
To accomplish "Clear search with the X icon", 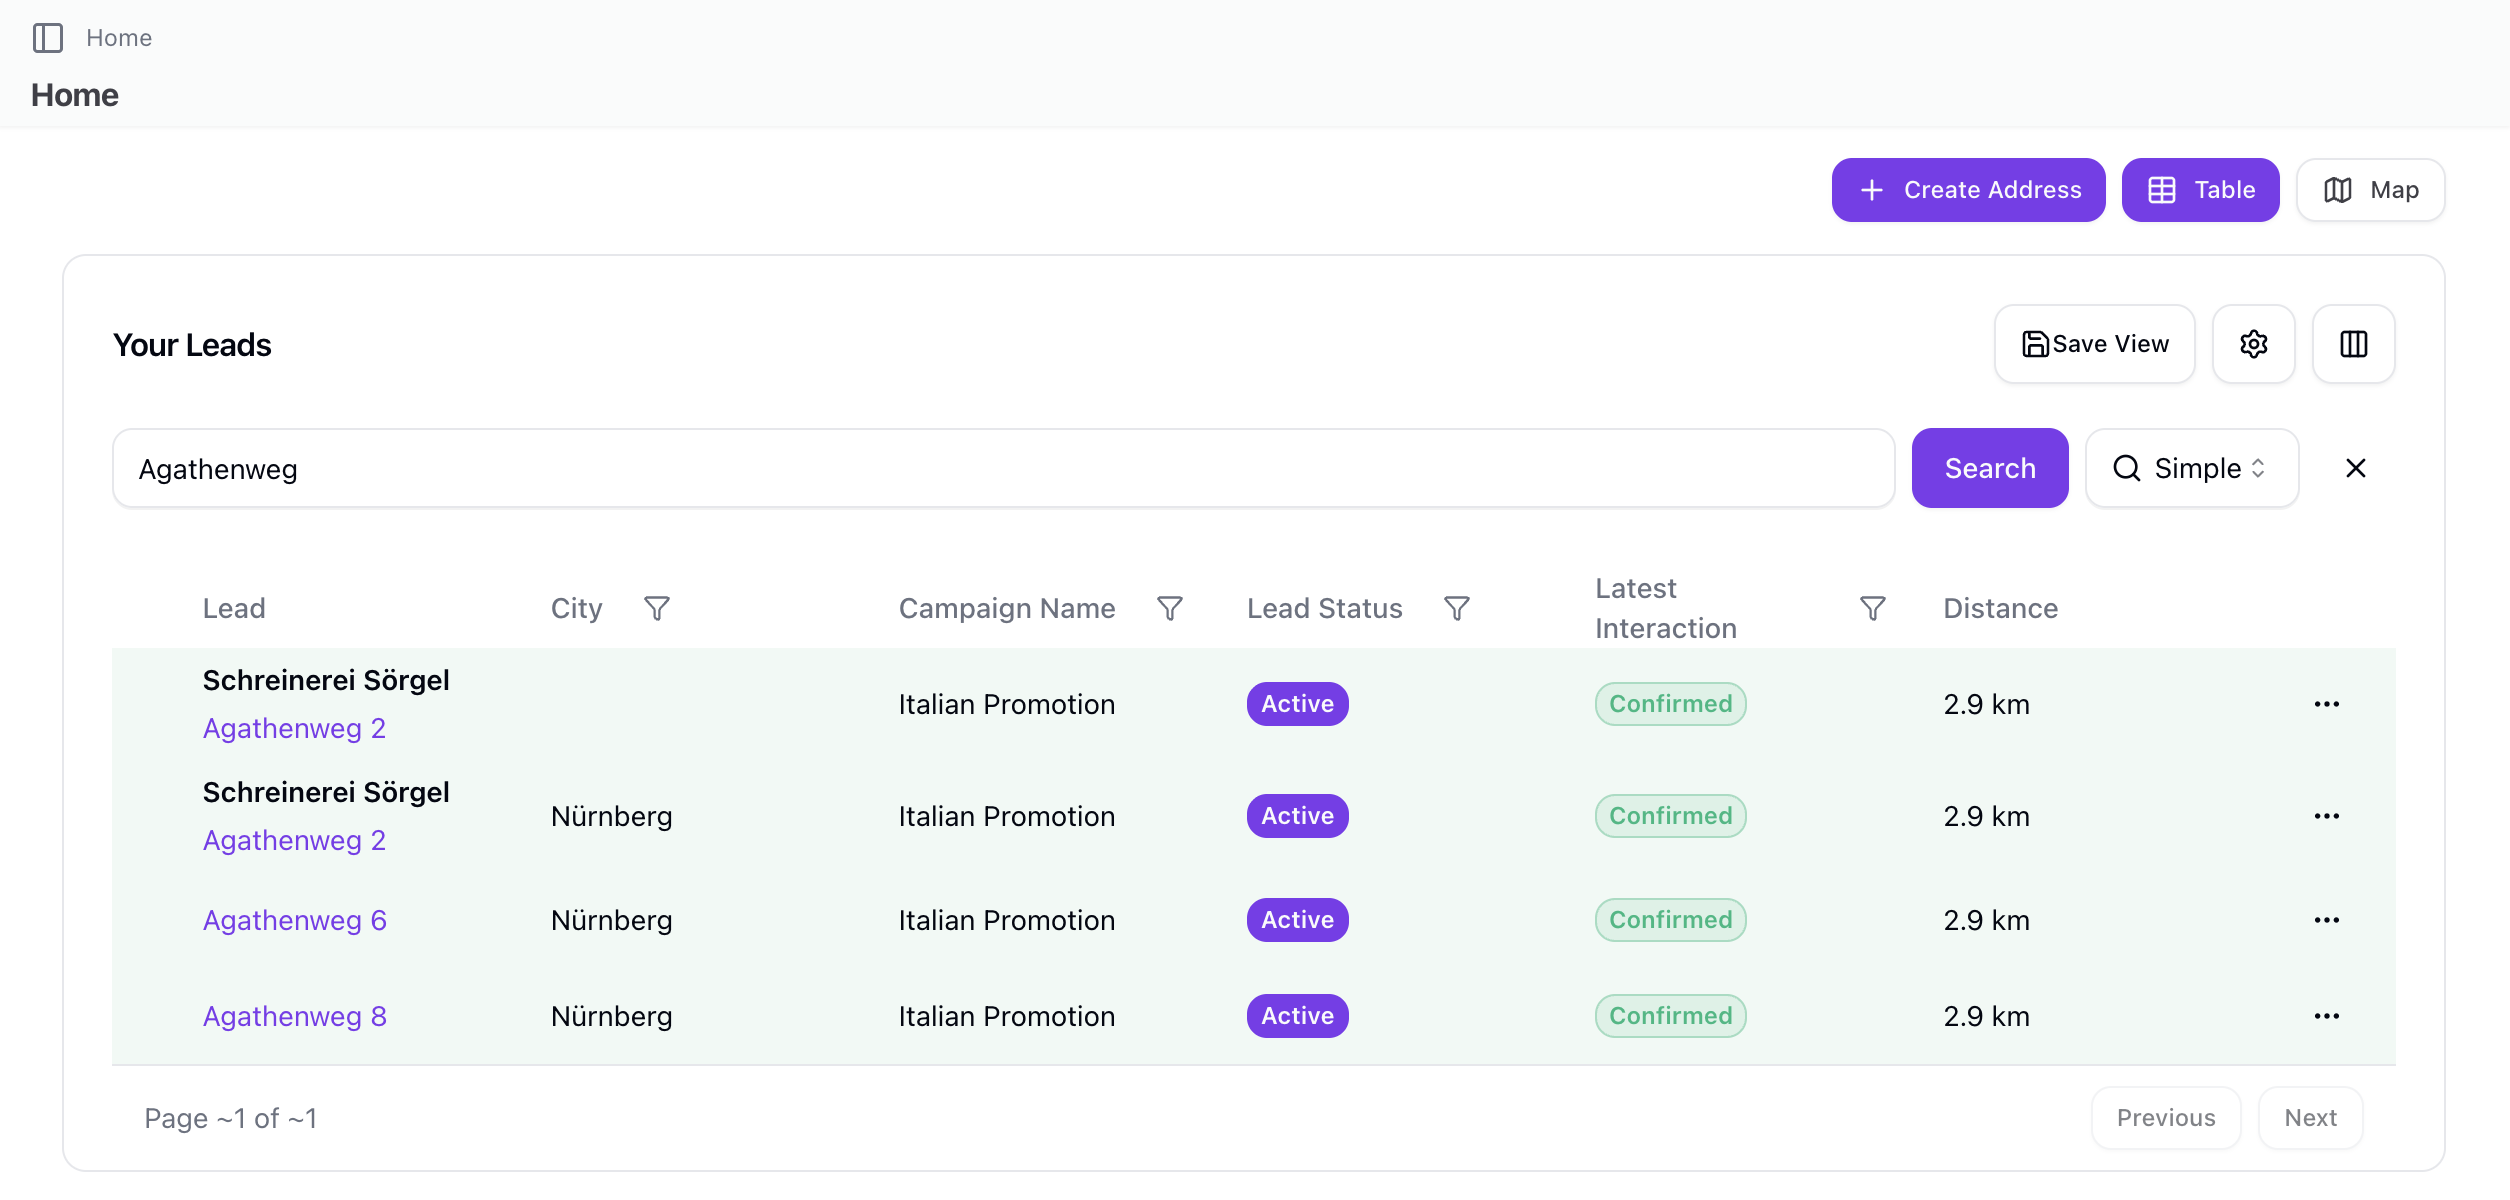I will (x=2355, y=468).
